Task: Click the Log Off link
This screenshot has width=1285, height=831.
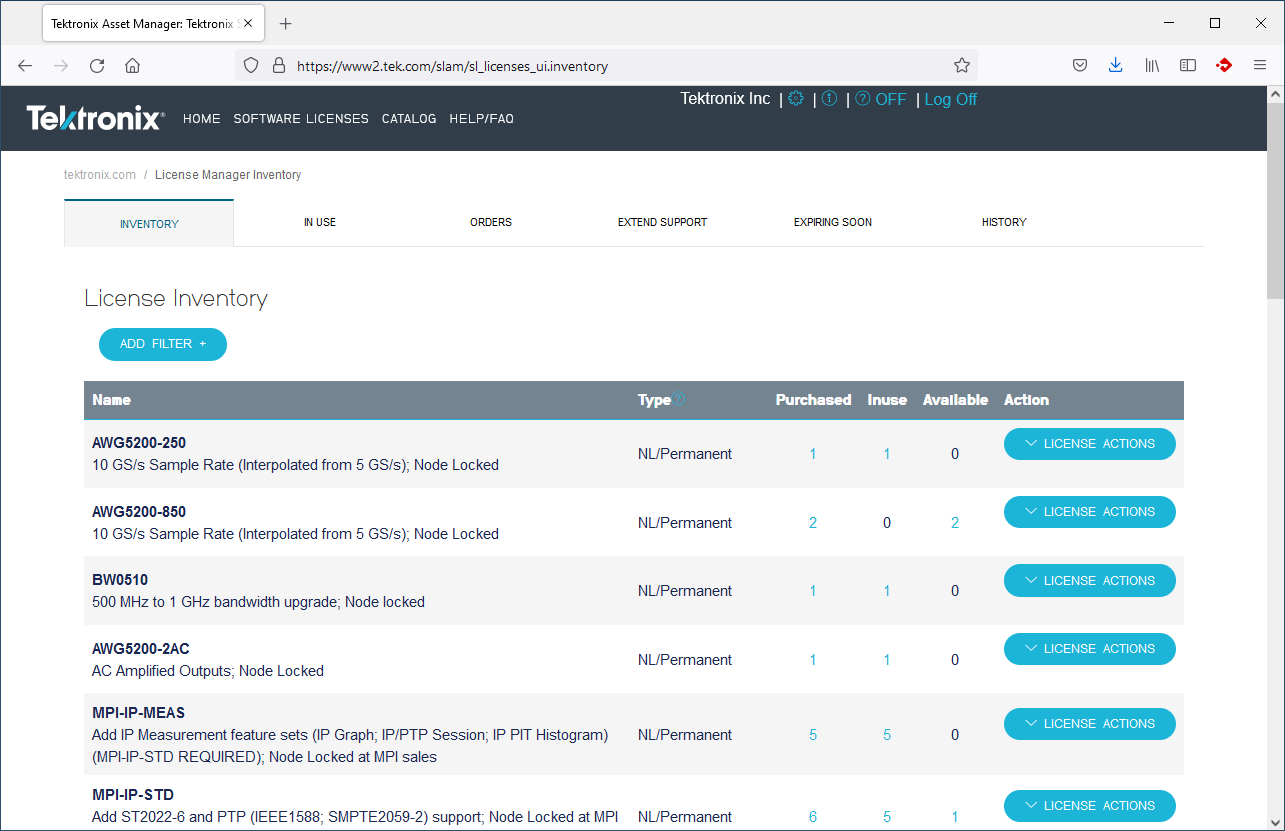Action: click(950, 99)
